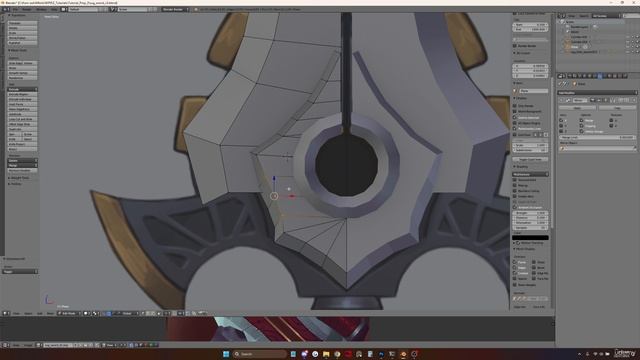Toggle World Background checkbox
The height and width of the screenshot is (360, 640).
coord(515,111)
